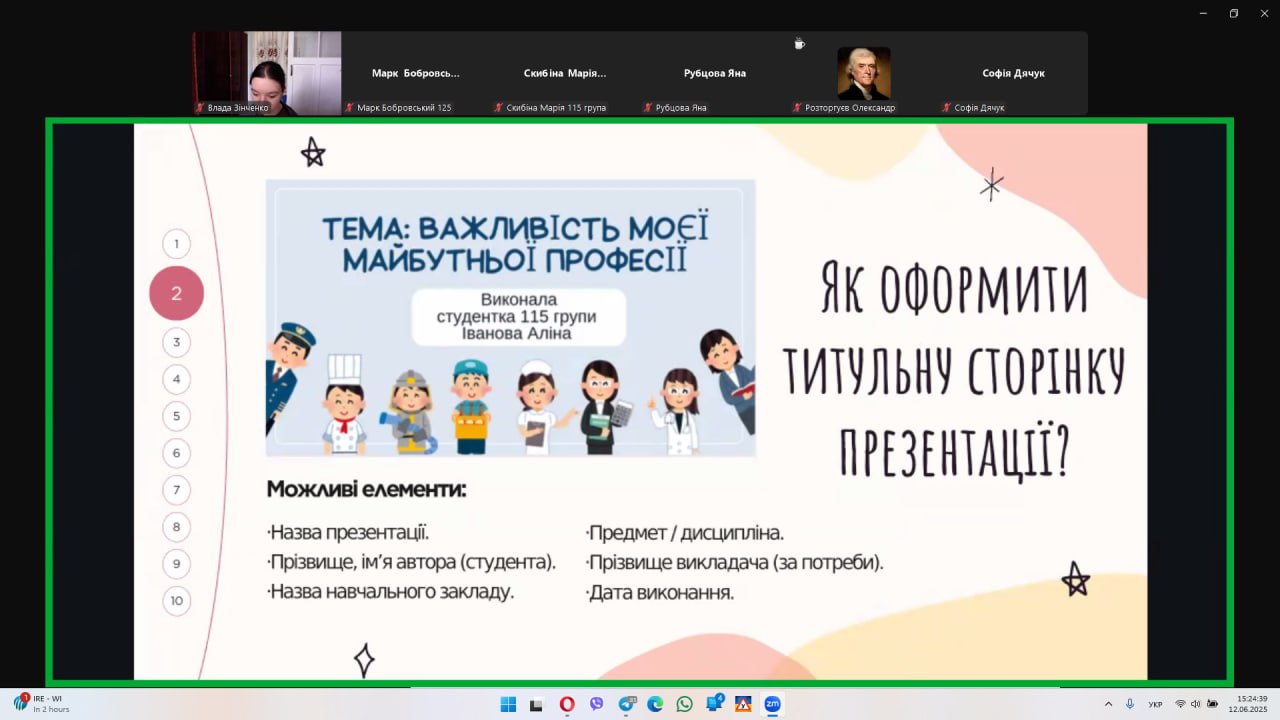Click muted mic icon of Влада Зінченко

[x=200, y=107]
